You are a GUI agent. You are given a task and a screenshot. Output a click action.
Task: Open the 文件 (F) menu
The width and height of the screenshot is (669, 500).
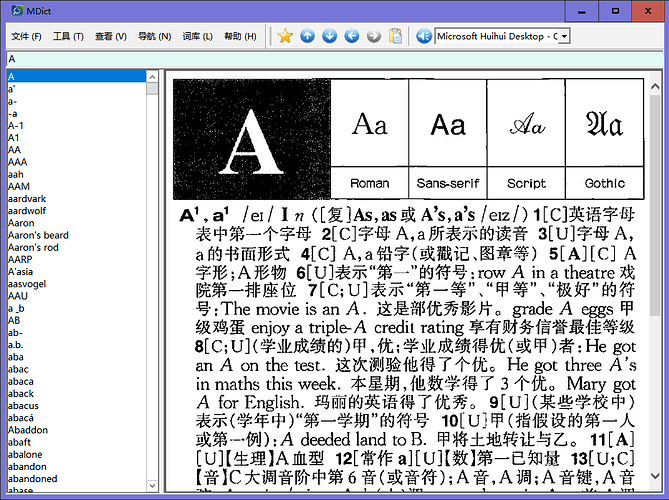coord(26,36)
